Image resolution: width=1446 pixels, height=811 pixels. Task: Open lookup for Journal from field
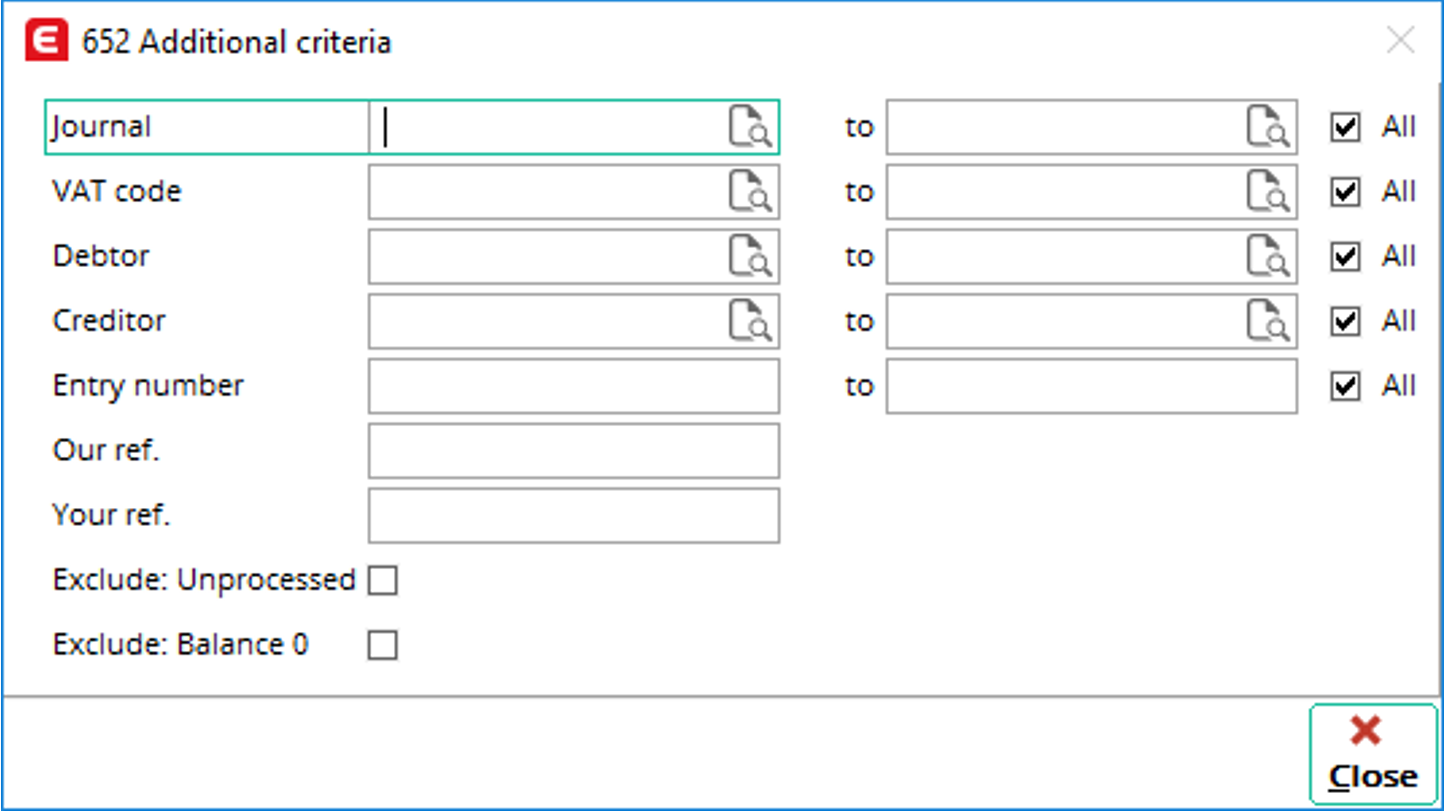point(750,127)
